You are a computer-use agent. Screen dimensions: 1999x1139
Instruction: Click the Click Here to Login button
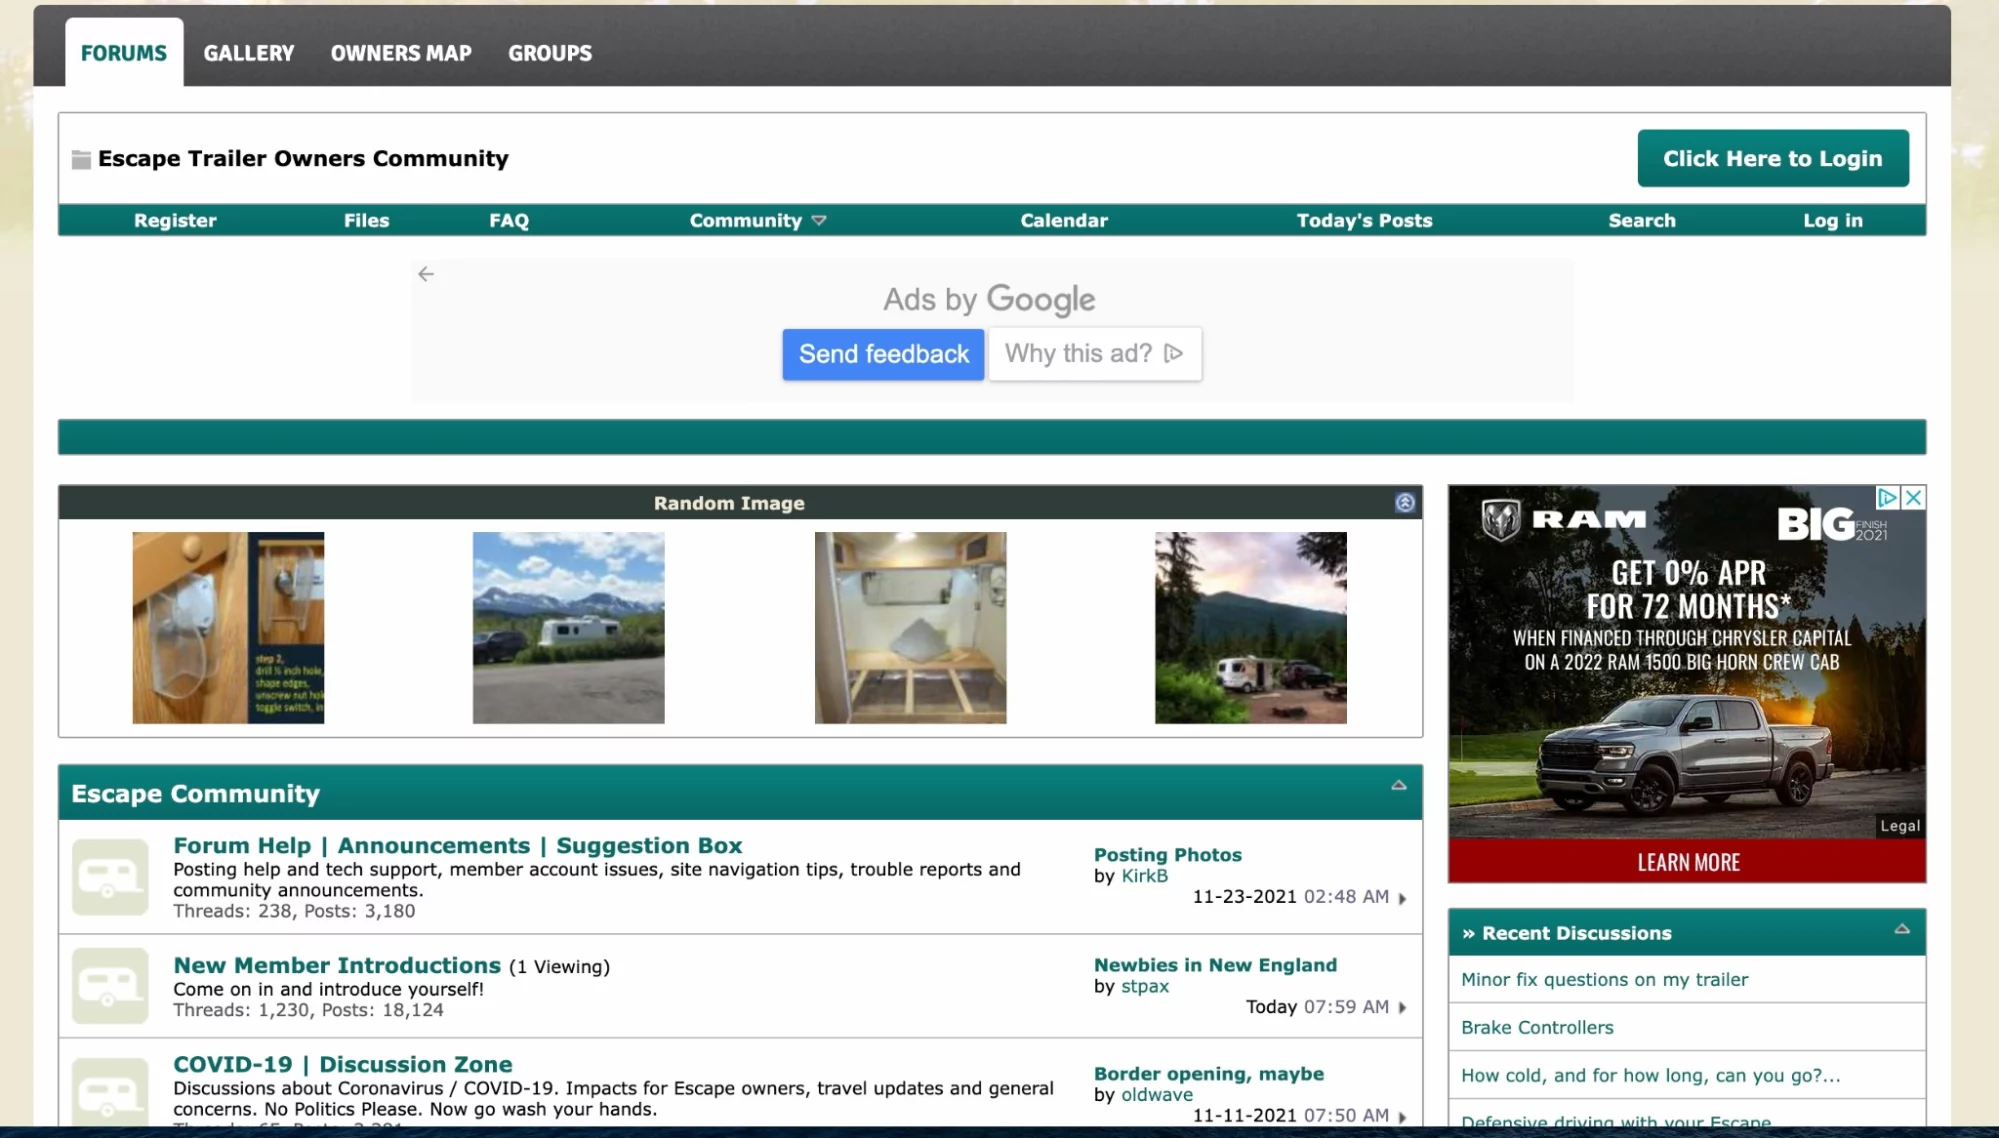(x=1772, y=158)
